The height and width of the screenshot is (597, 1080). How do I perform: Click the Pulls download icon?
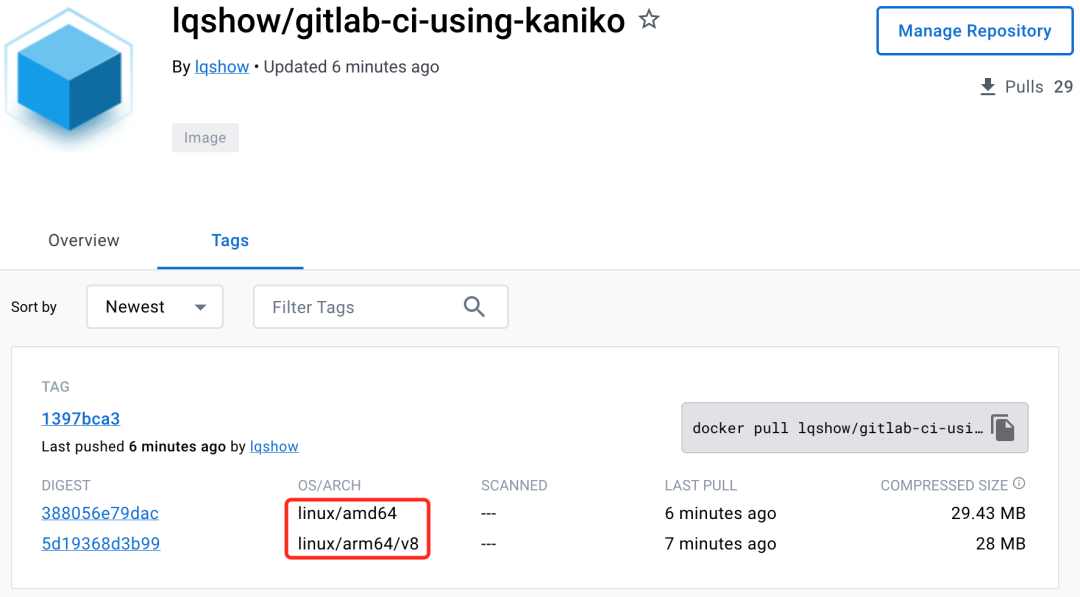[x=988, y=87]
